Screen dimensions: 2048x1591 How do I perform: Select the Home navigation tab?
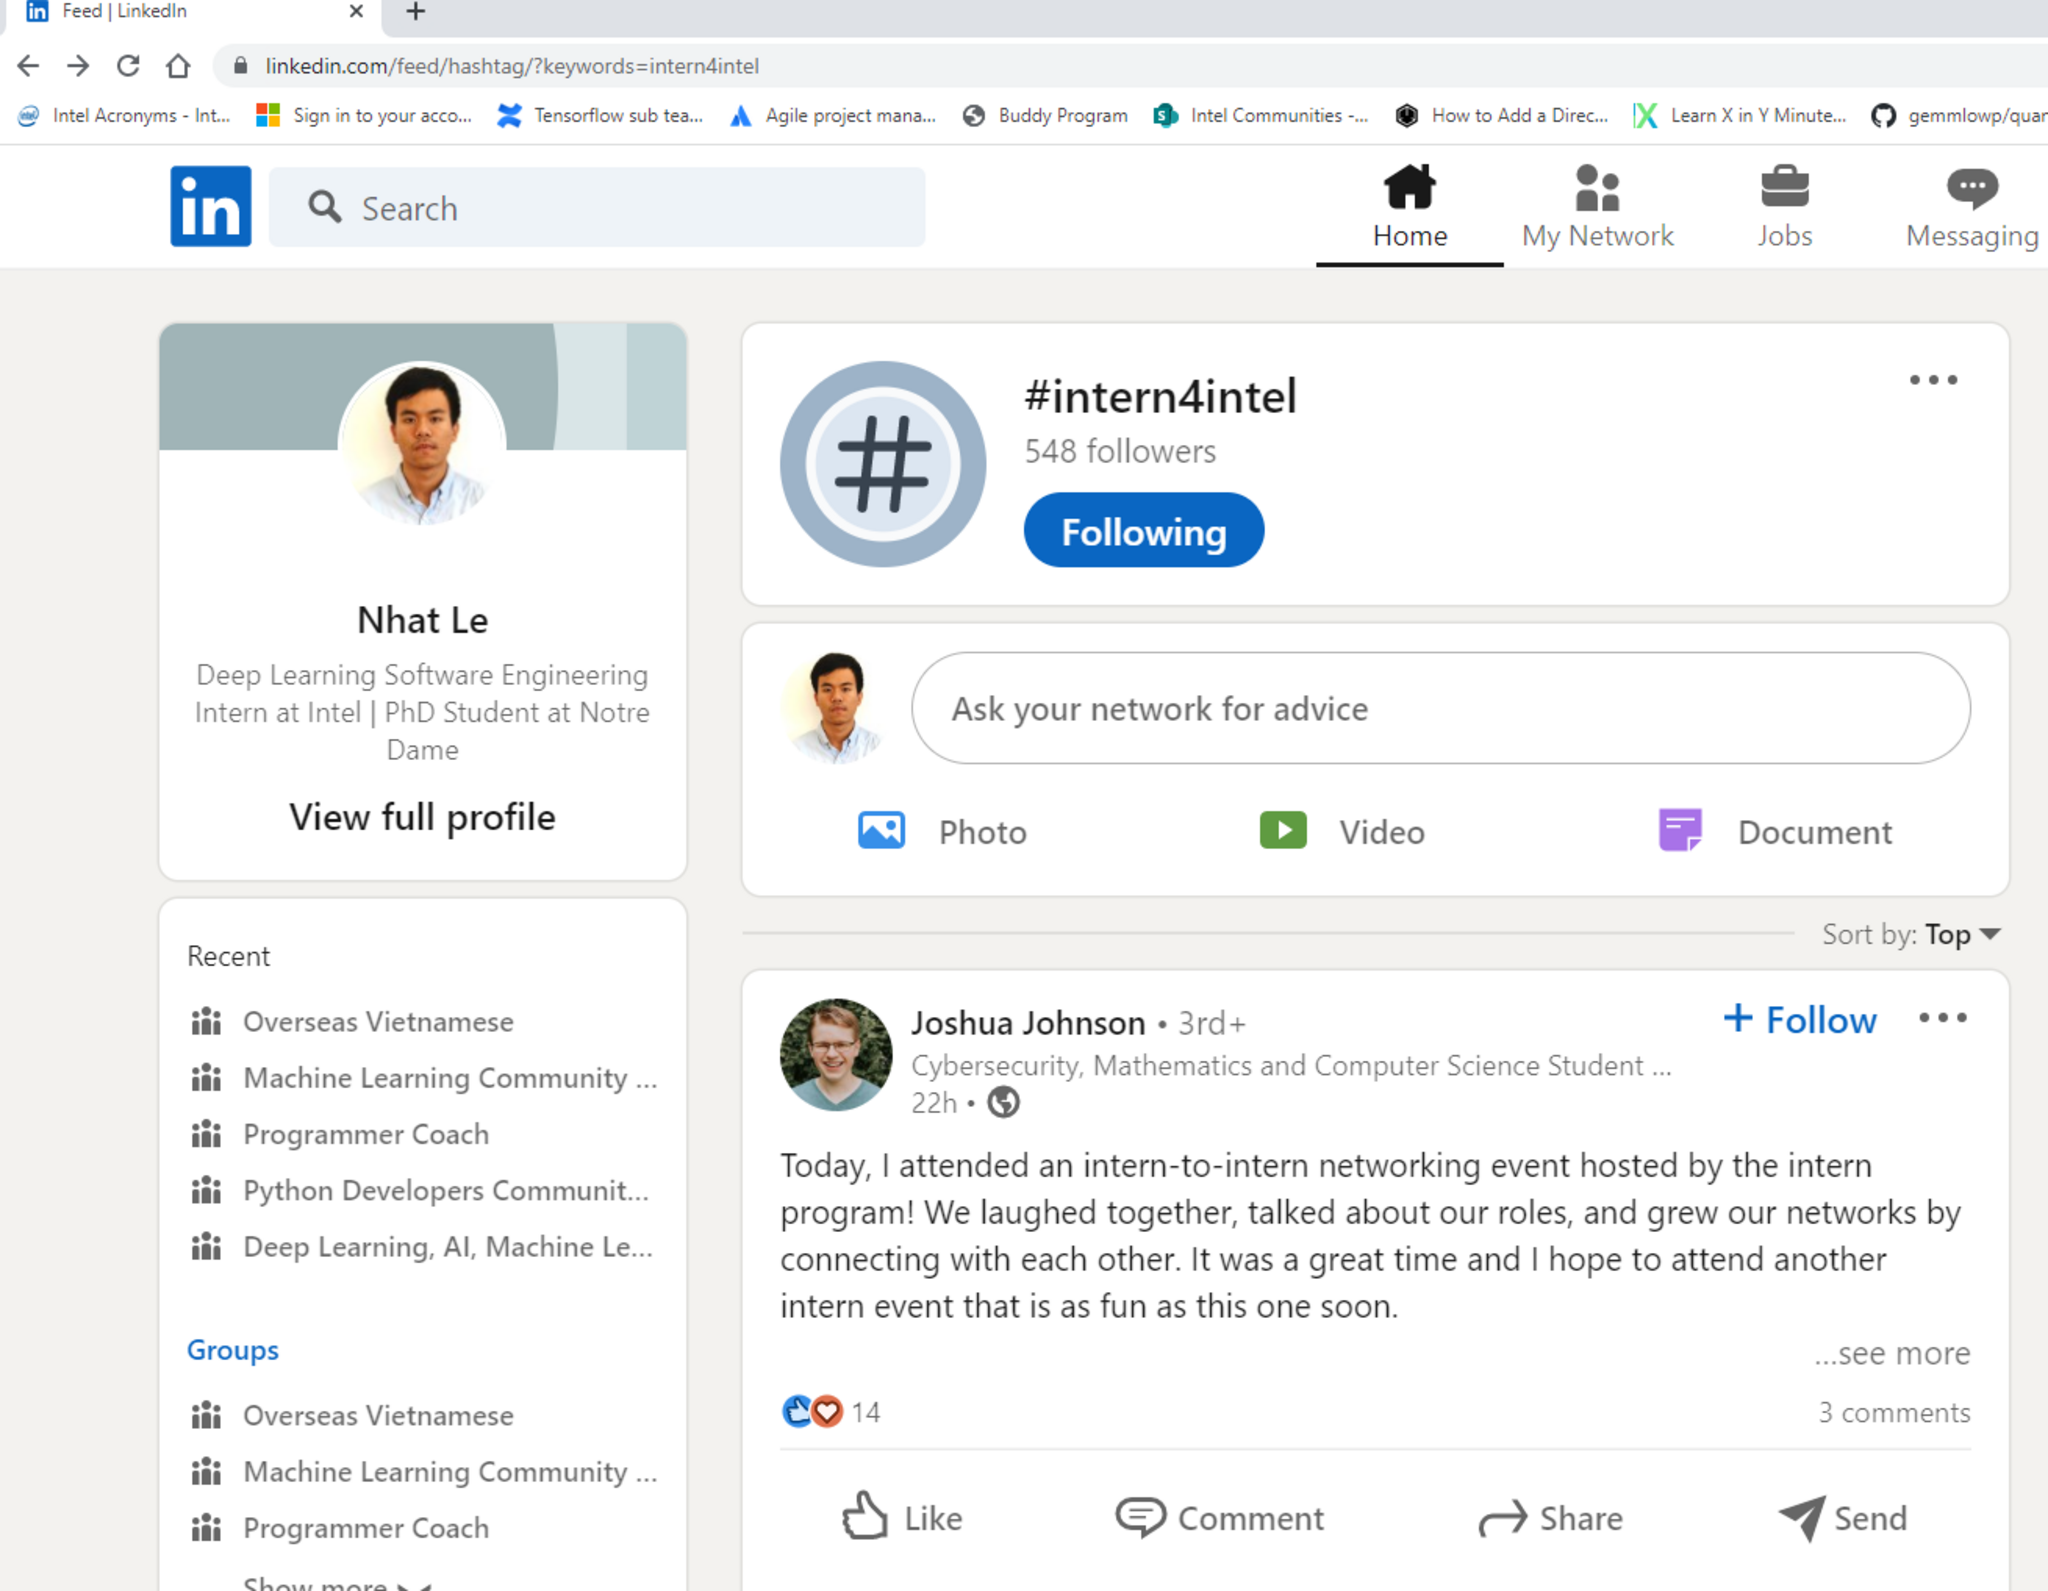pos(1409,206)
